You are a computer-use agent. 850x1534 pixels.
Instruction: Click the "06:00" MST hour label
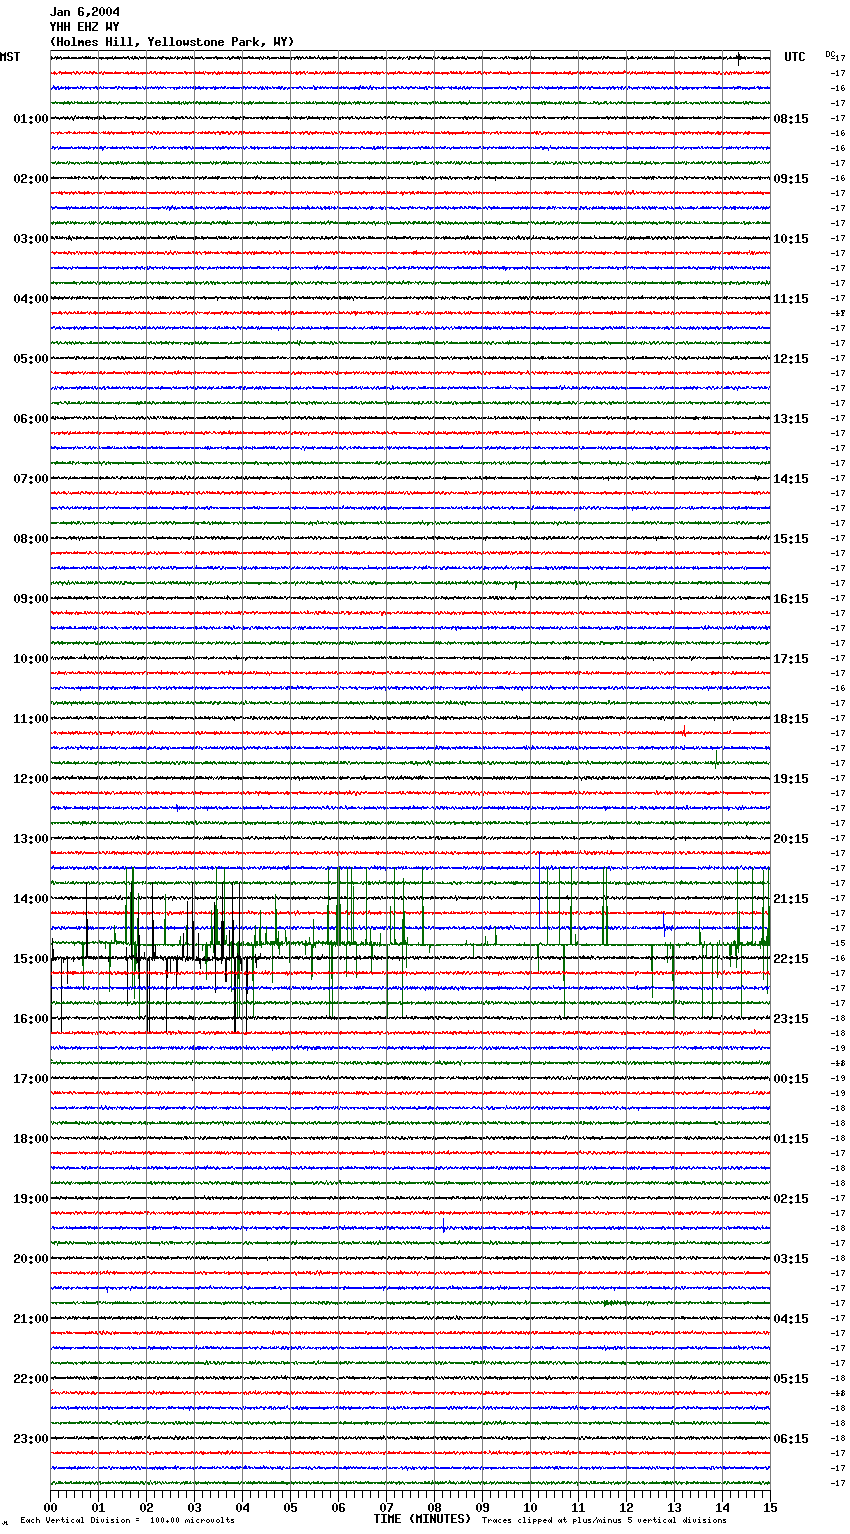click(x=31, y=419)
